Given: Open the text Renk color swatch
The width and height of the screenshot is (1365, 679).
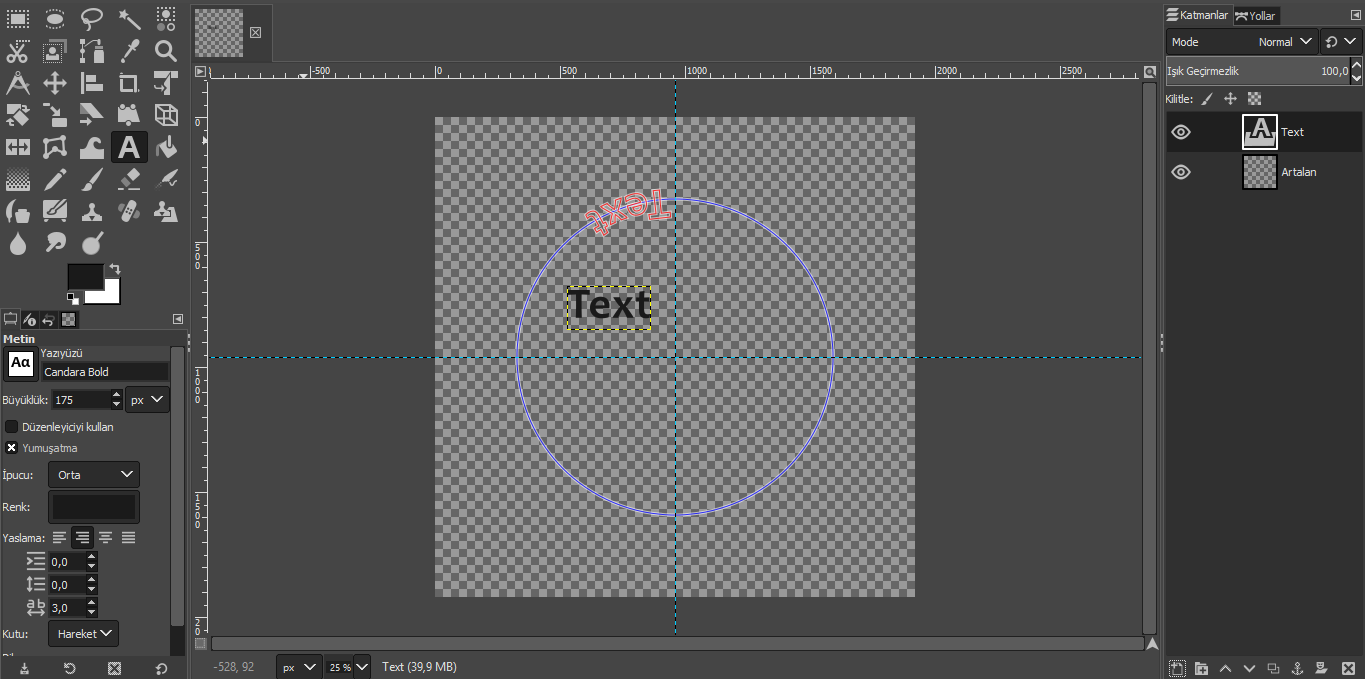Looking at the screenshot, I should pos(94,507).
